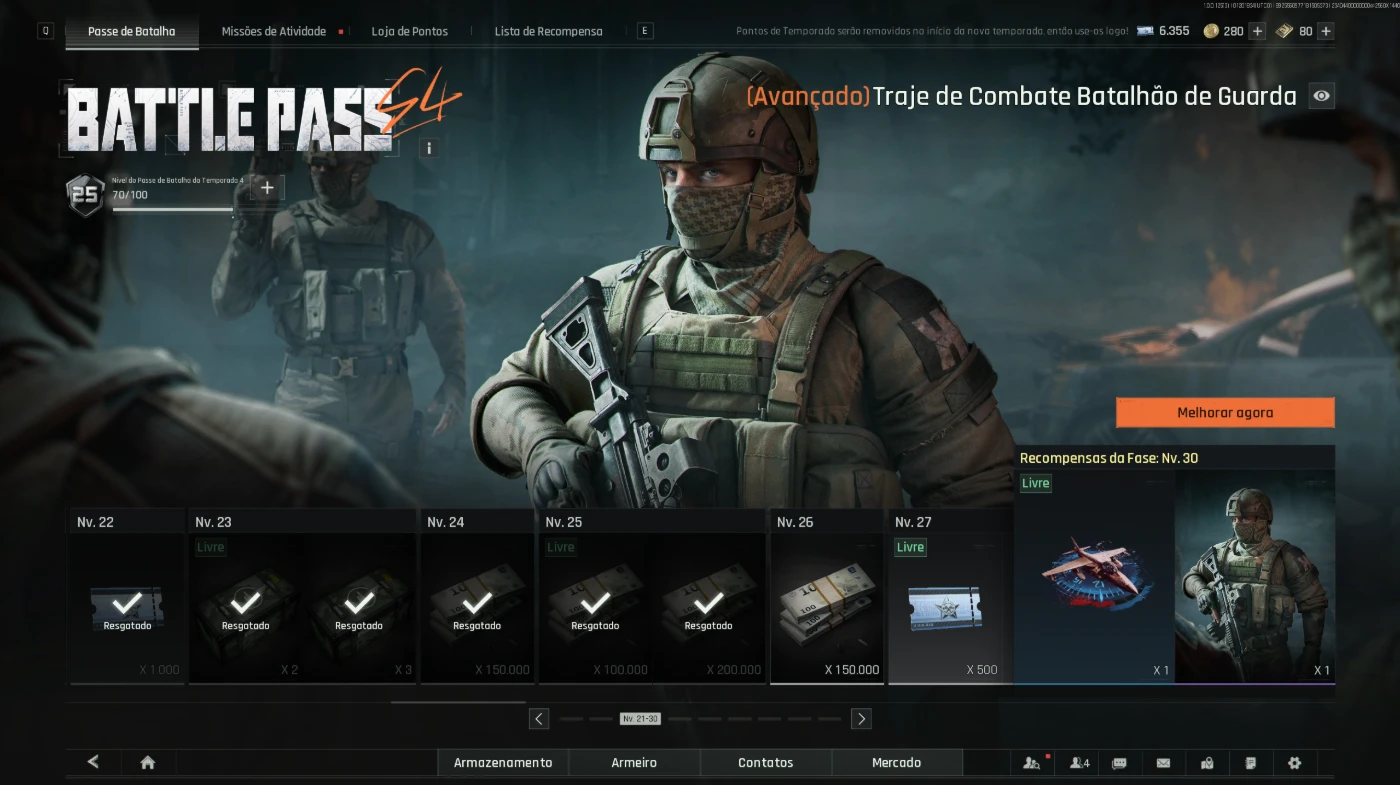
Task: Go to next level page arrow
Action: (861, 719)
